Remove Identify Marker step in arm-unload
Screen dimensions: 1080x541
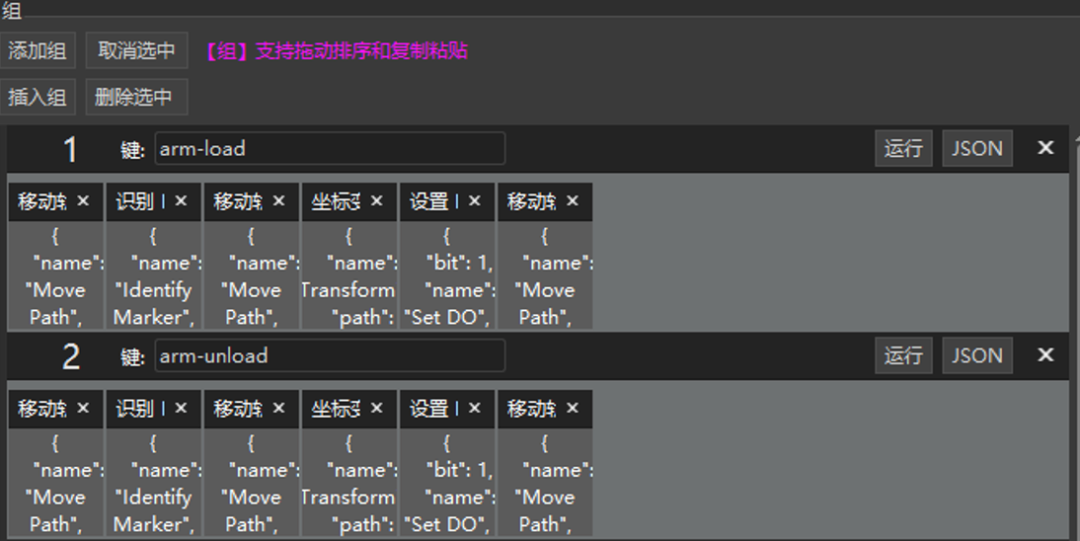(x=181, y=408)
